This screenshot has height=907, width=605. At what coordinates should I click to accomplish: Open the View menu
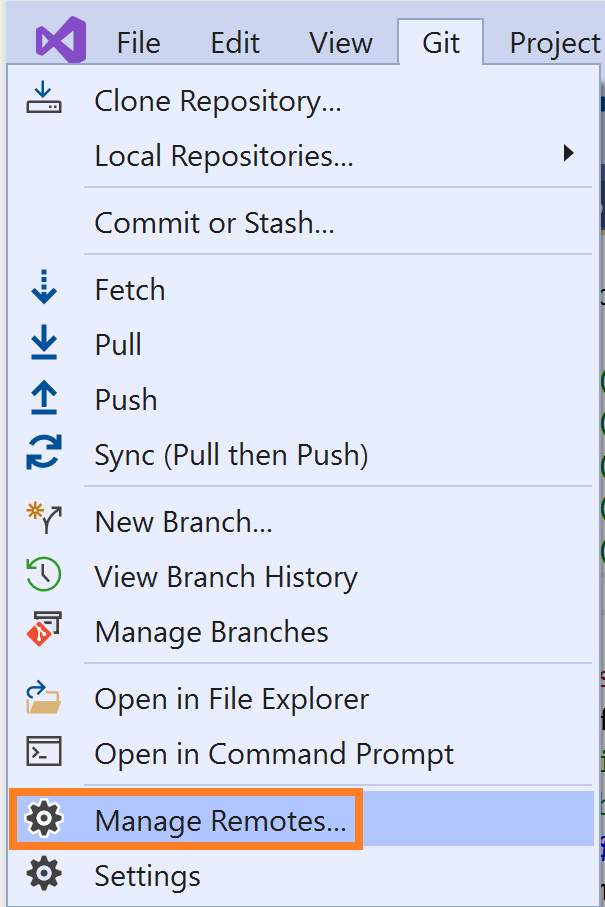point(340,43)
